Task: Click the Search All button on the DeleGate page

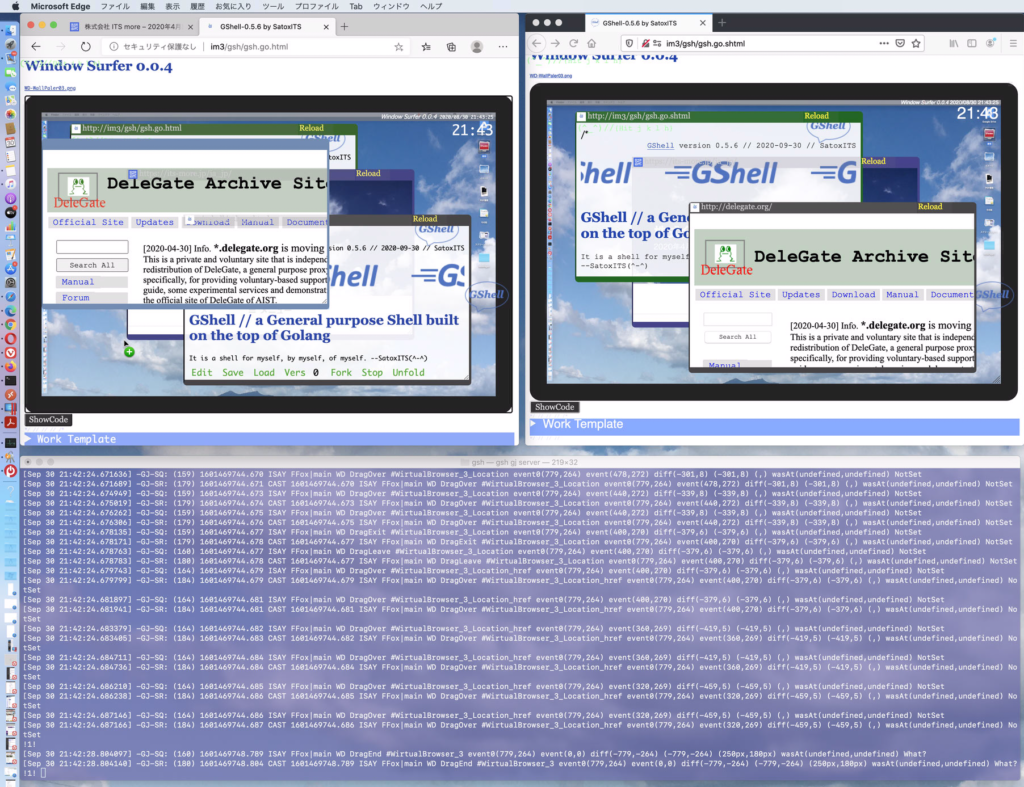Action: click(91, 265)
